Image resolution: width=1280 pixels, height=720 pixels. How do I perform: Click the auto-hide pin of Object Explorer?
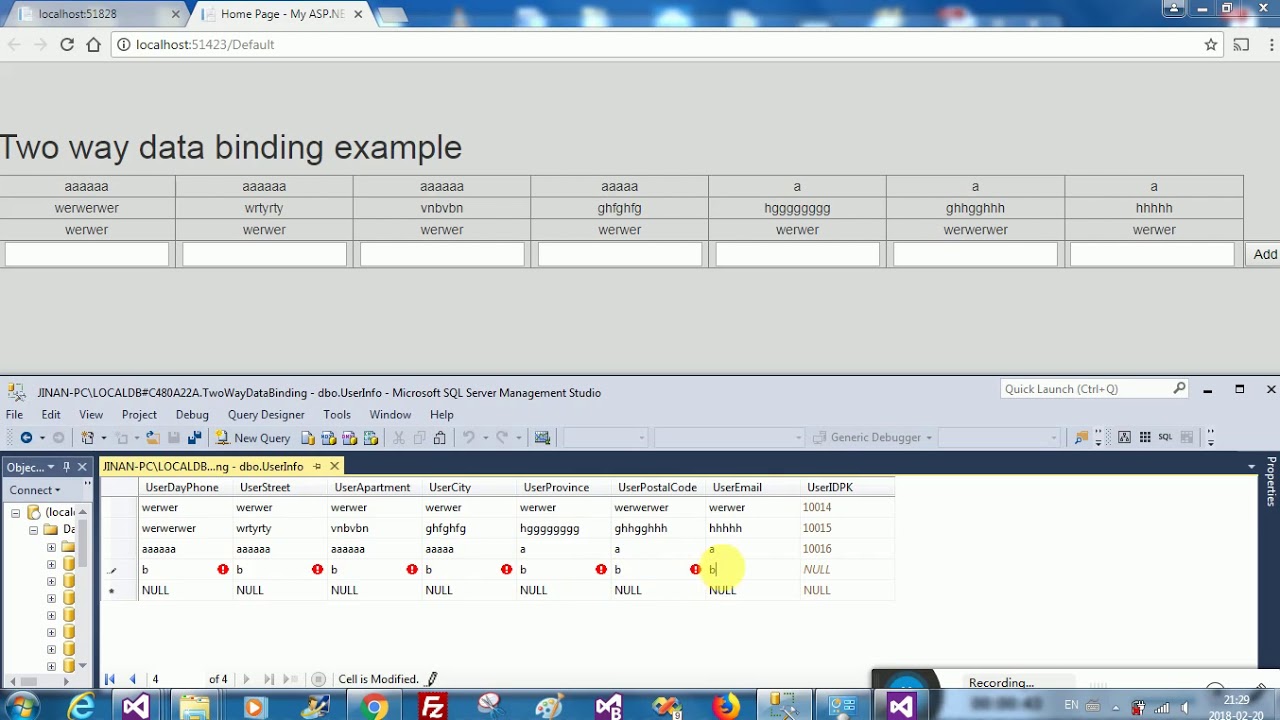pyautogui.click(x=66, y=467)
